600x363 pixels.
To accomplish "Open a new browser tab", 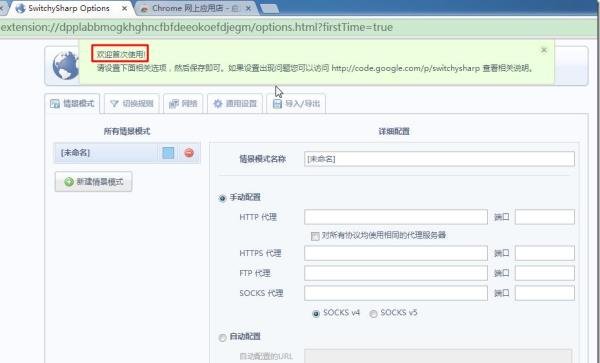I will pyautogui.click(x=270, y=9).
